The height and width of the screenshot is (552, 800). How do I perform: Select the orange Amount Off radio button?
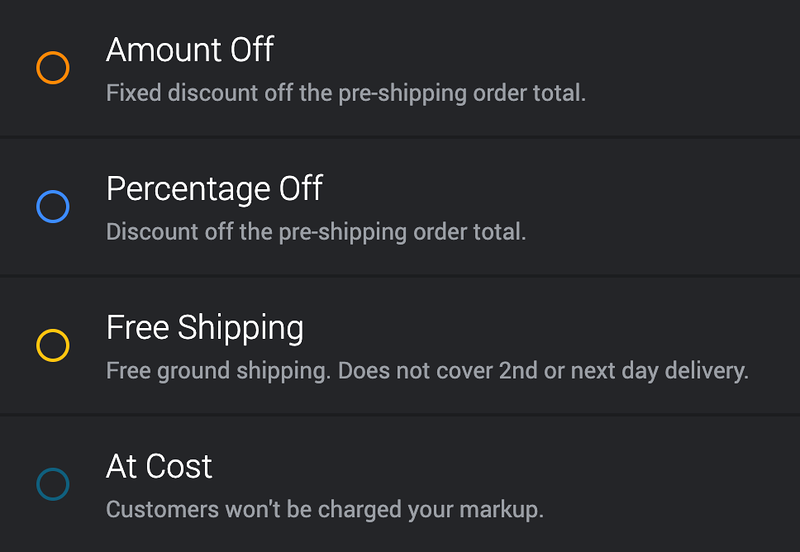pos(52,68)
